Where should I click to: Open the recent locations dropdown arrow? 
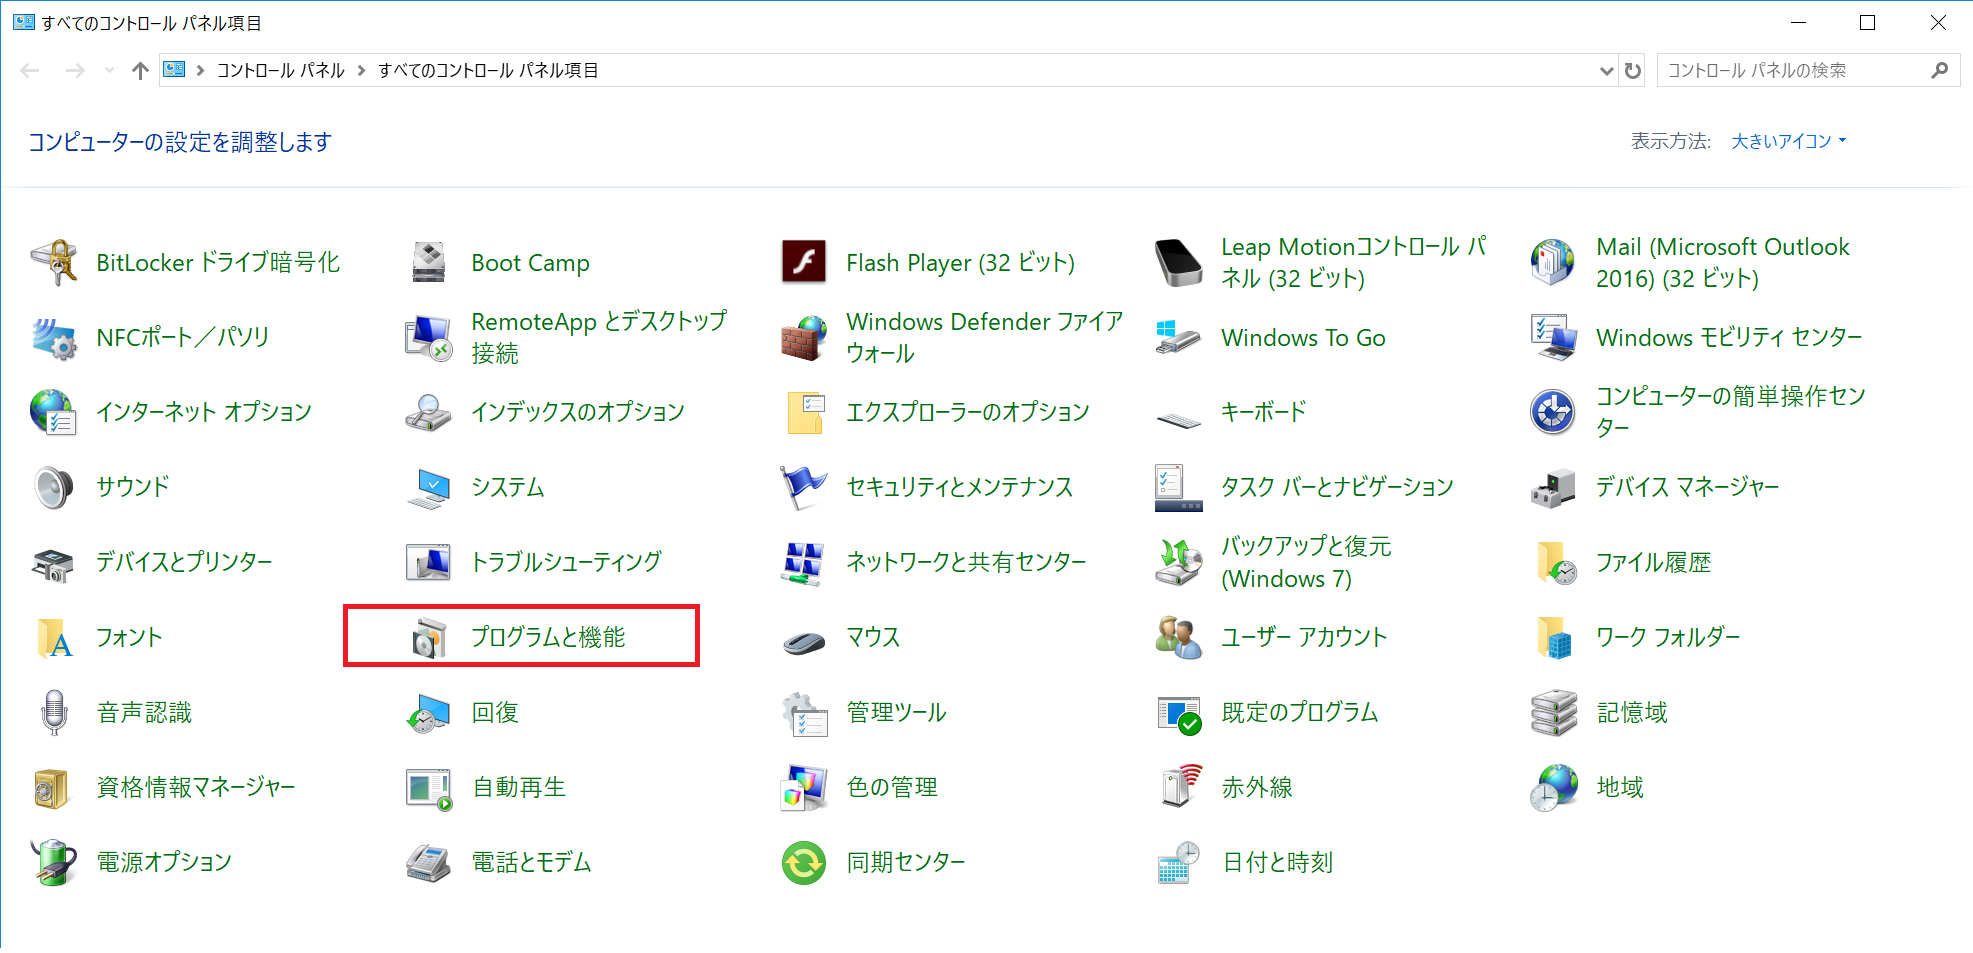tap(109, 70)
